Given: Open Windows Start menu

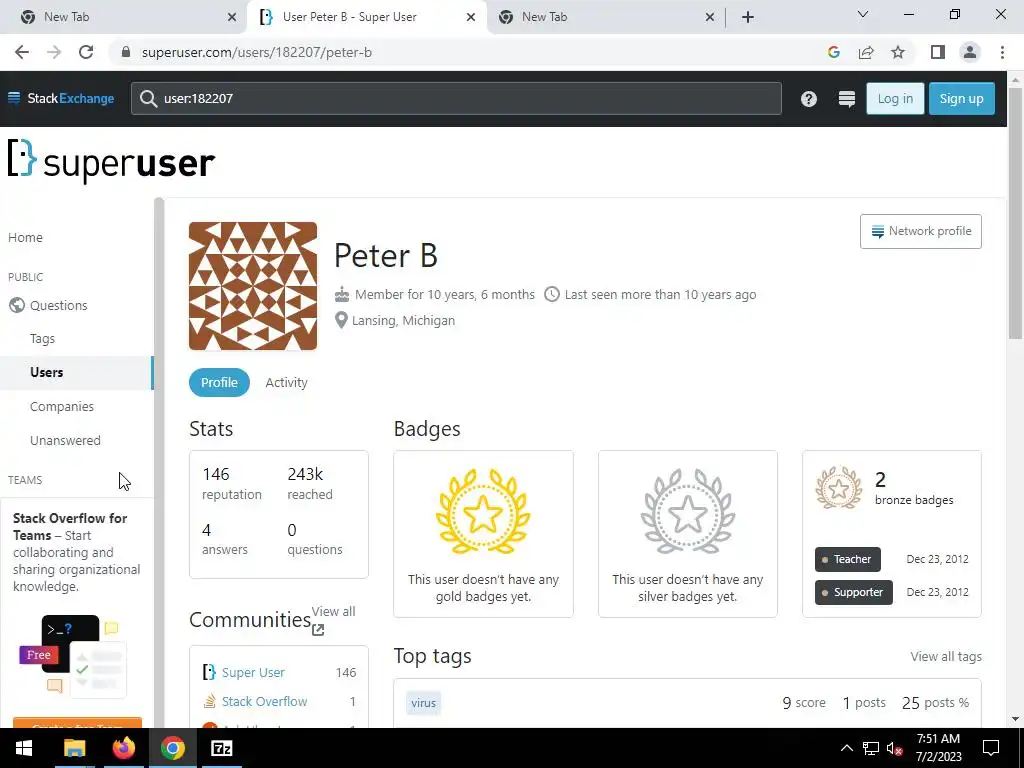Looking at the screenshot, I should 24,748.
